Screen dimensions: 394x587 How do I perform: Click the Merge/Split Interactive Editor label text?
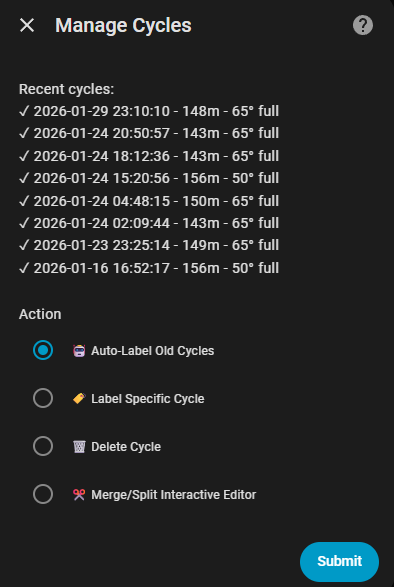174,495
